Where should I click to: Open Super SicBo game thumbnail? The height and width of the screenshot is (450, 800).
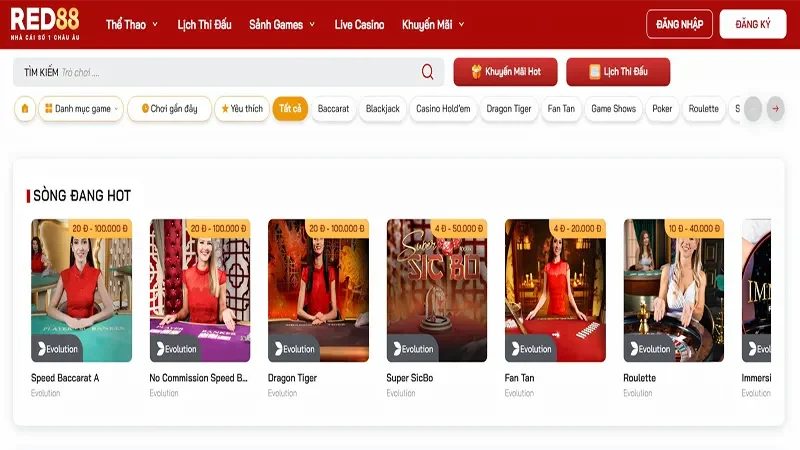click(x=437, y=290)
